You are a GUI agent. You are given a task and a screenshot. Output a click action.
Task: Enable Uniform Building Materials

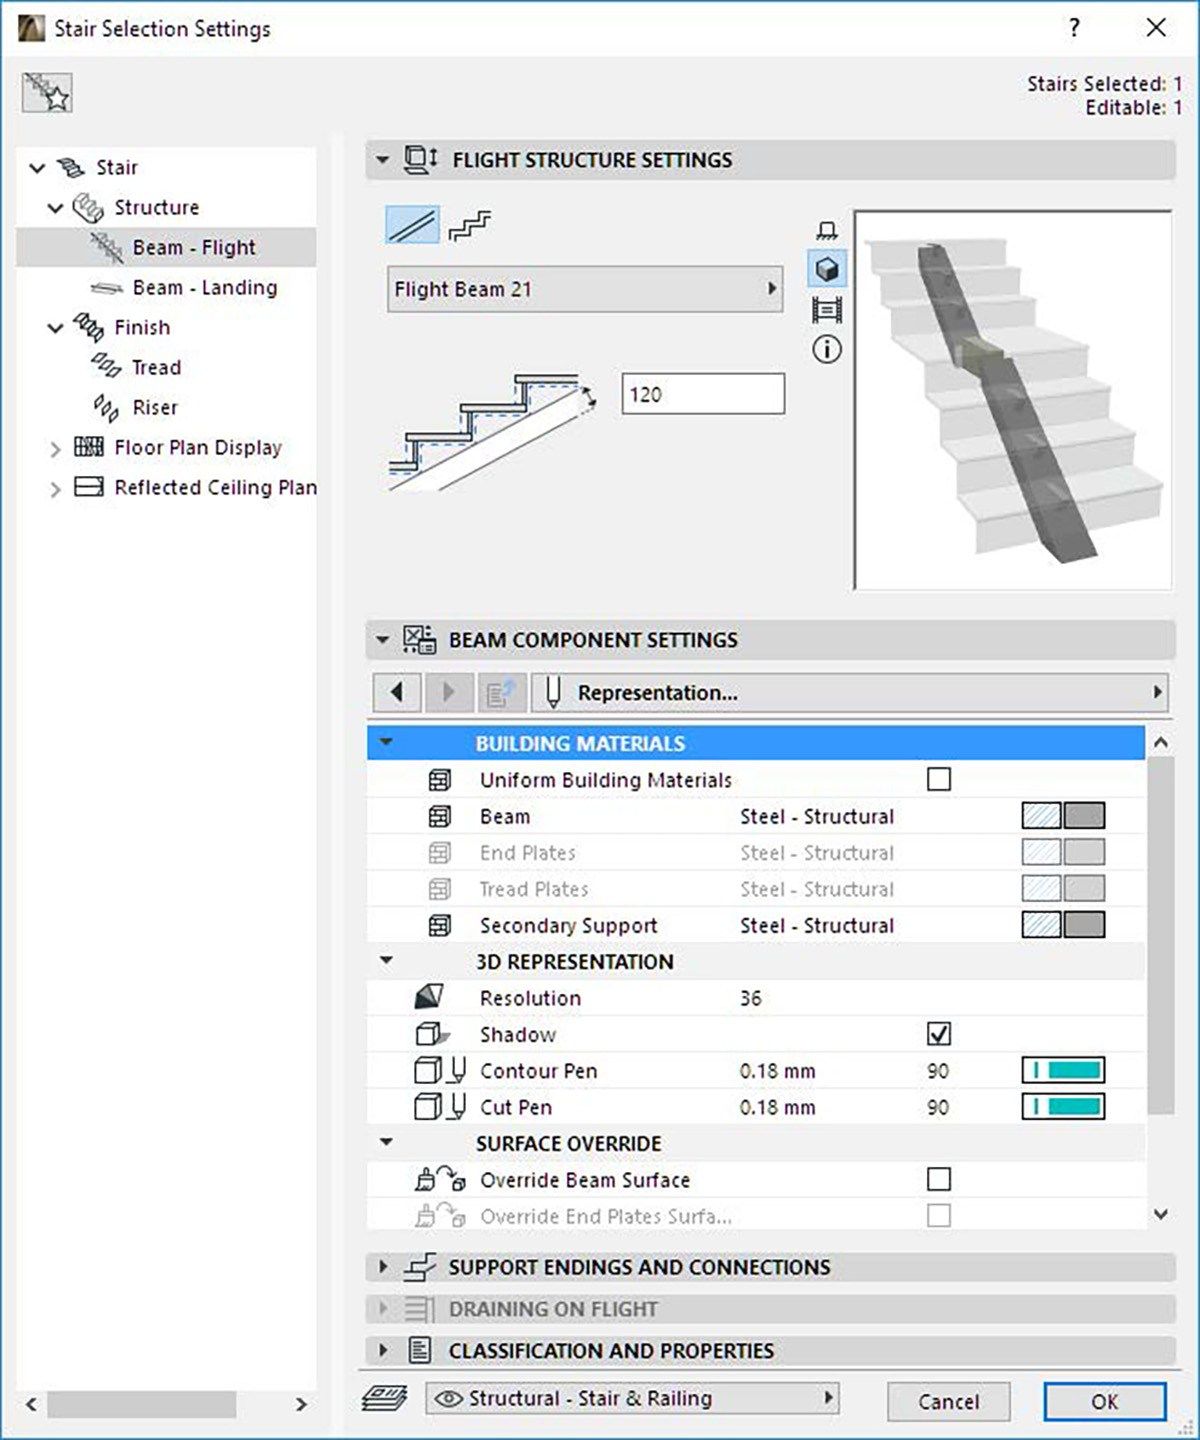[938, 779]
